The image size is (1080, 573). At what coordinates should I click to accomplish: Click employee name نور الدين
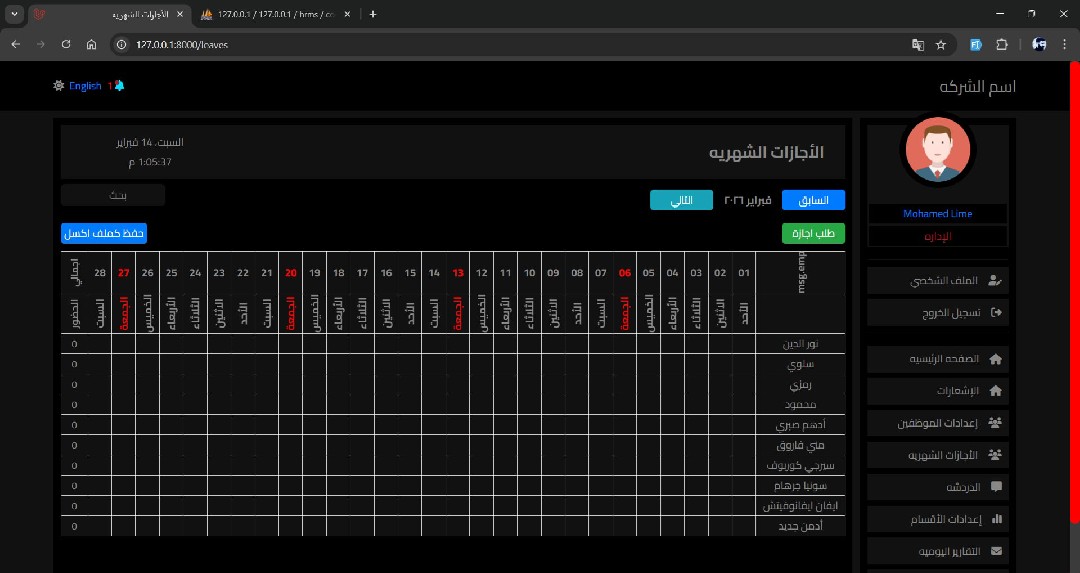point(800,344)
